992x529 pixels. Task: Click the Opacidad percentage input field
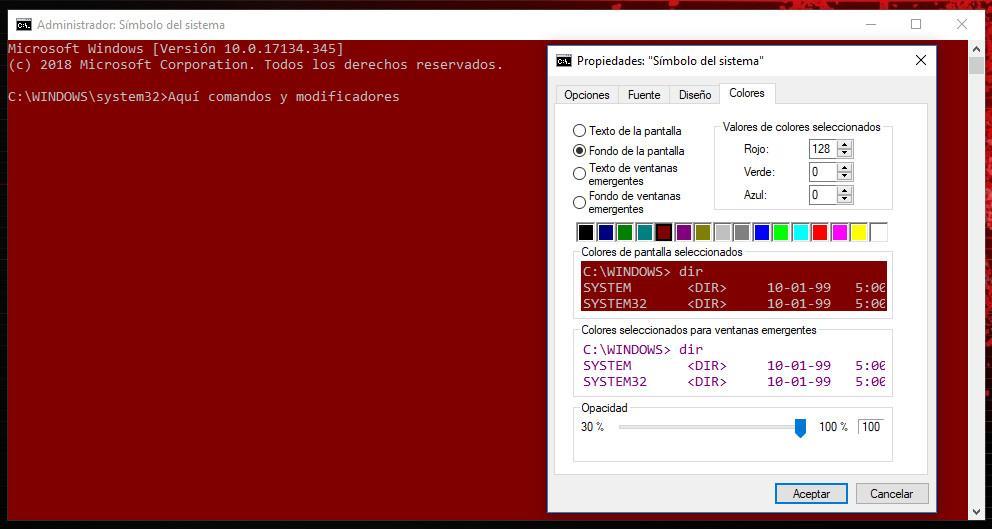click(871, 426)
